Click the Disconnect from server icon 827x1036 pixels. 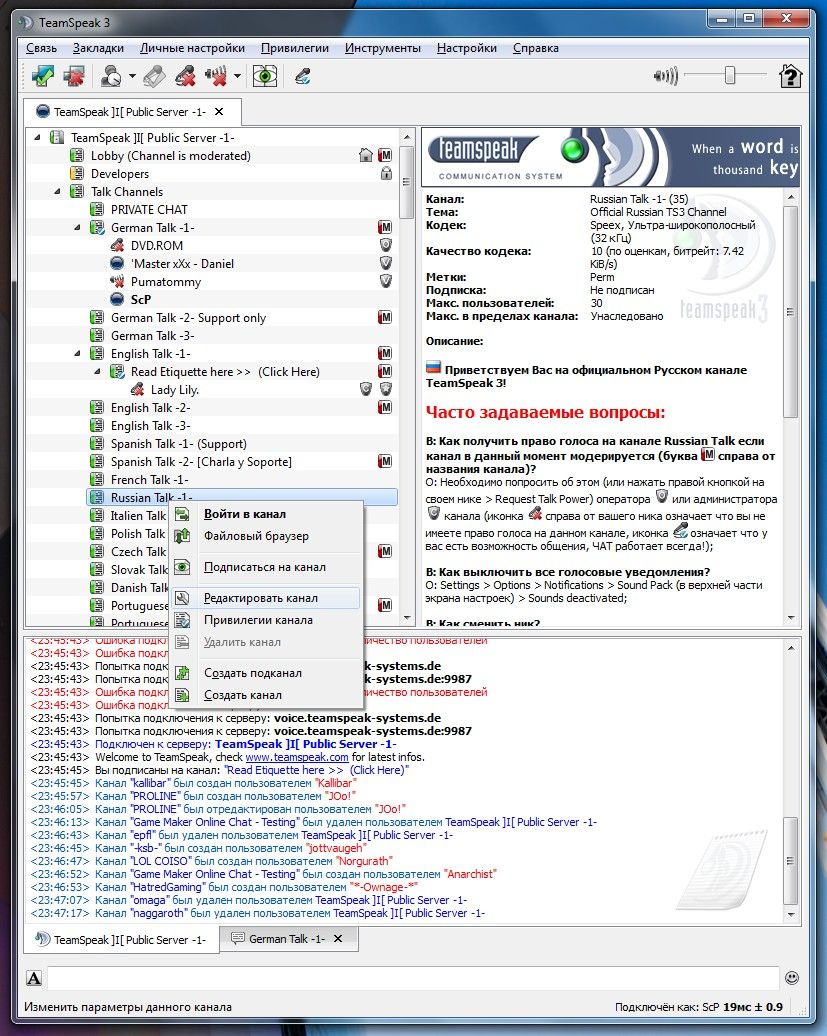point(75,77)
